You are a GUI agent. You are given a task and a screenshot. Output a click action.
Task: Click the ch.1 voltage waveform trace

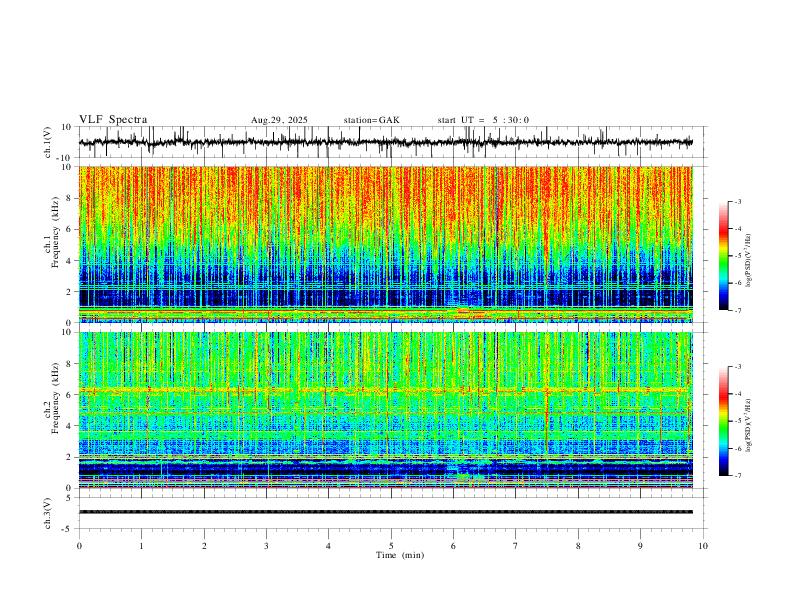point(386,142)
